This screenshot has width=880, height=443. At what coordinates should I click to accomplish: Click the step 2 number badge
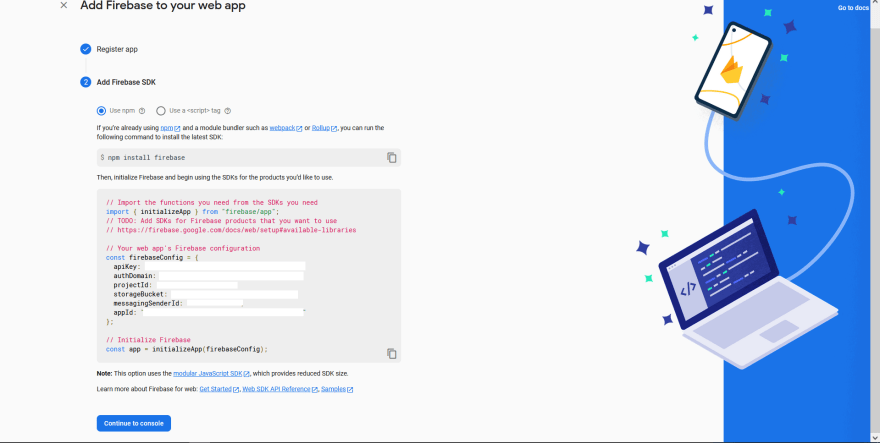[85, 82]
